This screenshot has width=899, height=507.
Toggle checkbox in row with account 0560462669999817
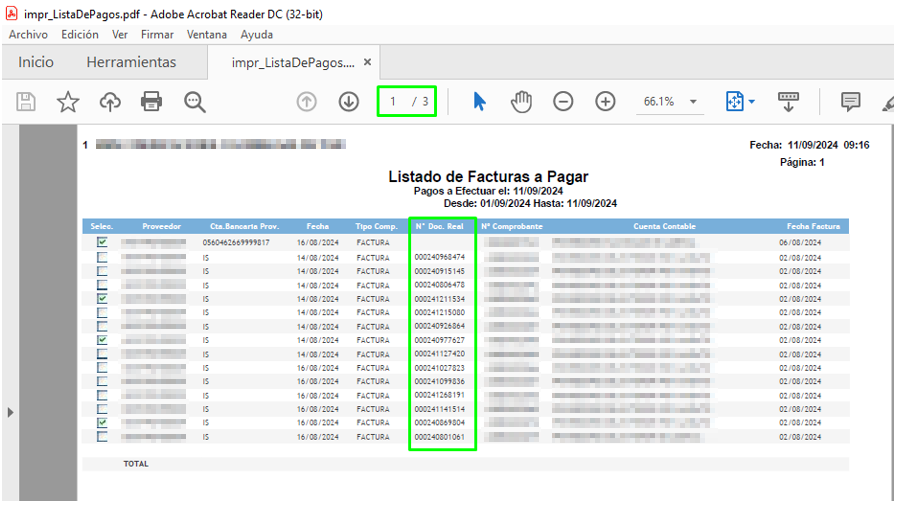102,242
